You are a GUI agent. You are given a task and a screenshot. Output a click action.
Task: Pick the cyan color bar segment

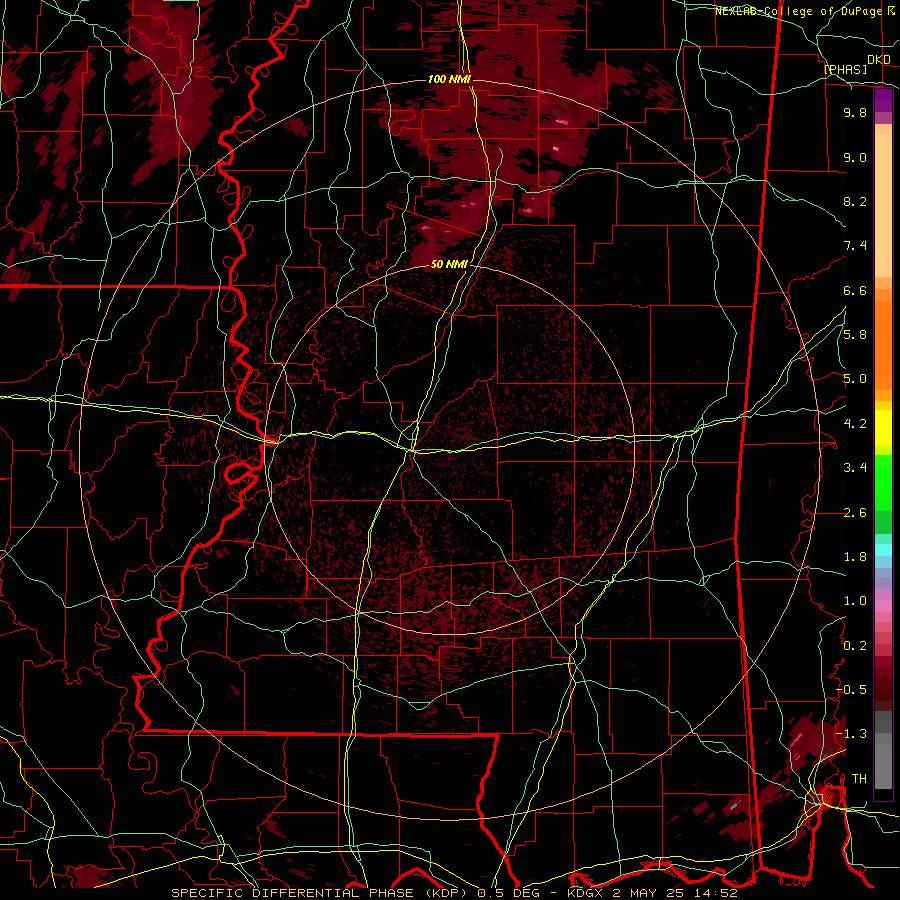pos(883,549)
